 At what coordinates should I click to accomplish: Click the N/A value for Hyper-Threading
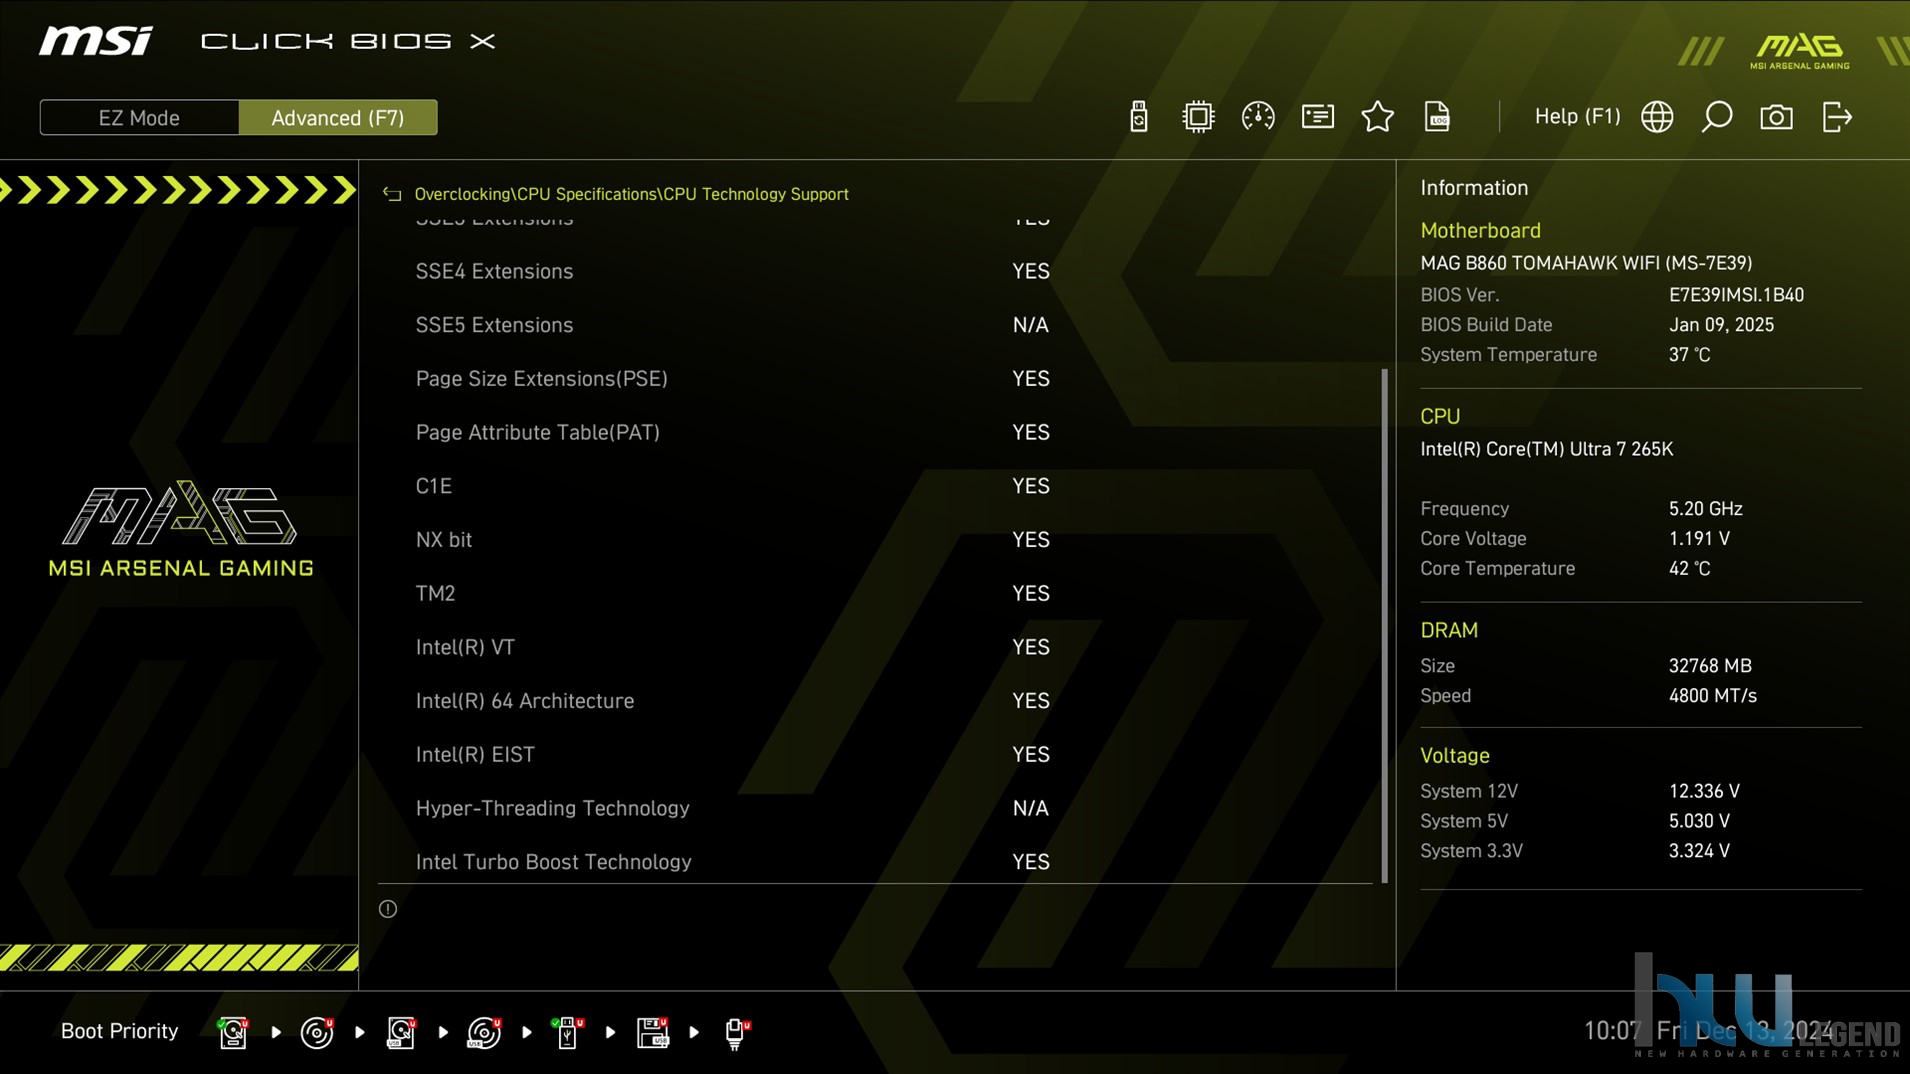pos(1030,808)
